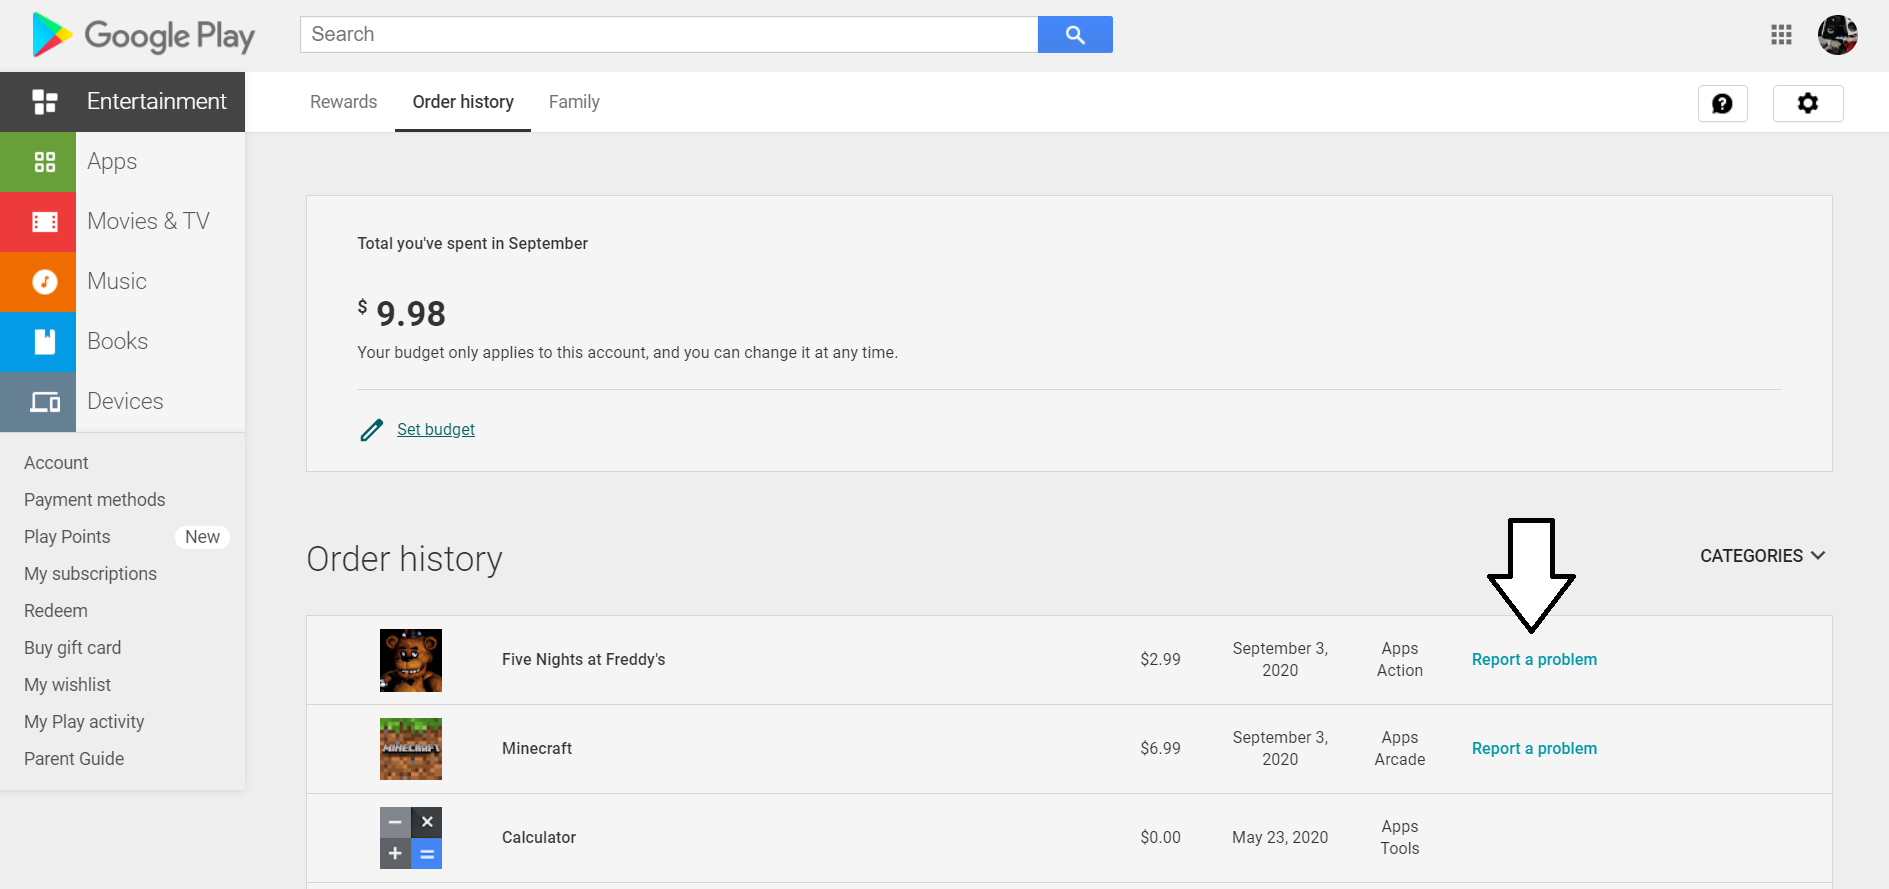Report a problem for Five Nights at Freddy's

(x=1534, y=660)
